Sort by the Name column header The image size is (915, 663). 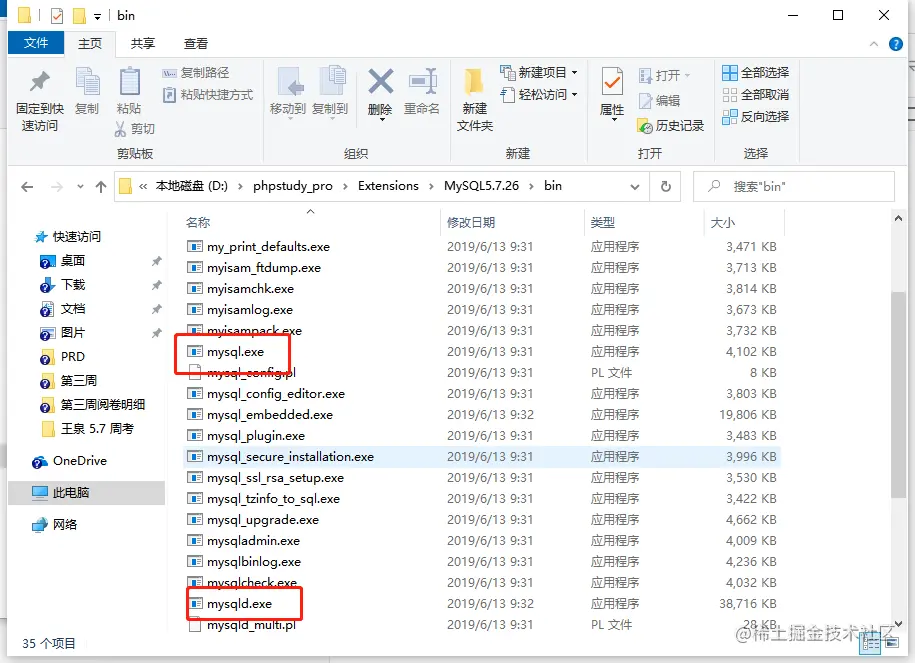pyautogui.click(x=198, y=222)
